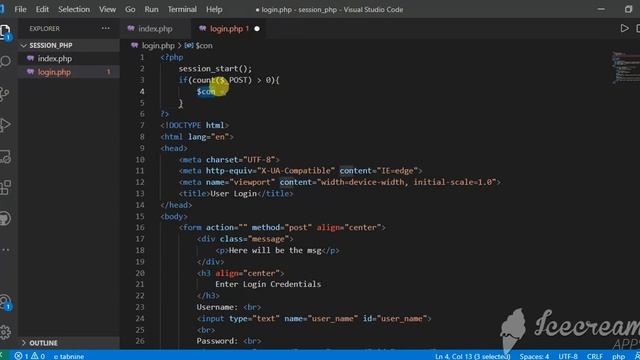This screenshot has height=360, width=640.
Task: Expand the OUTLINE section
Action: (x=69, y=342)
